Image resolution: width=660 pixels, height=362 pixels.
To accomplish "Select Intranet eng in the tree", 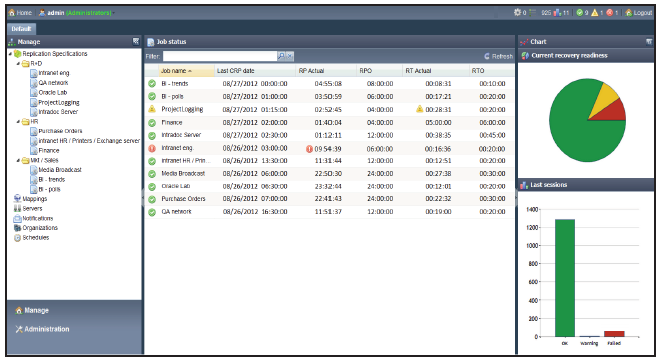I will [x=53, y=73].
